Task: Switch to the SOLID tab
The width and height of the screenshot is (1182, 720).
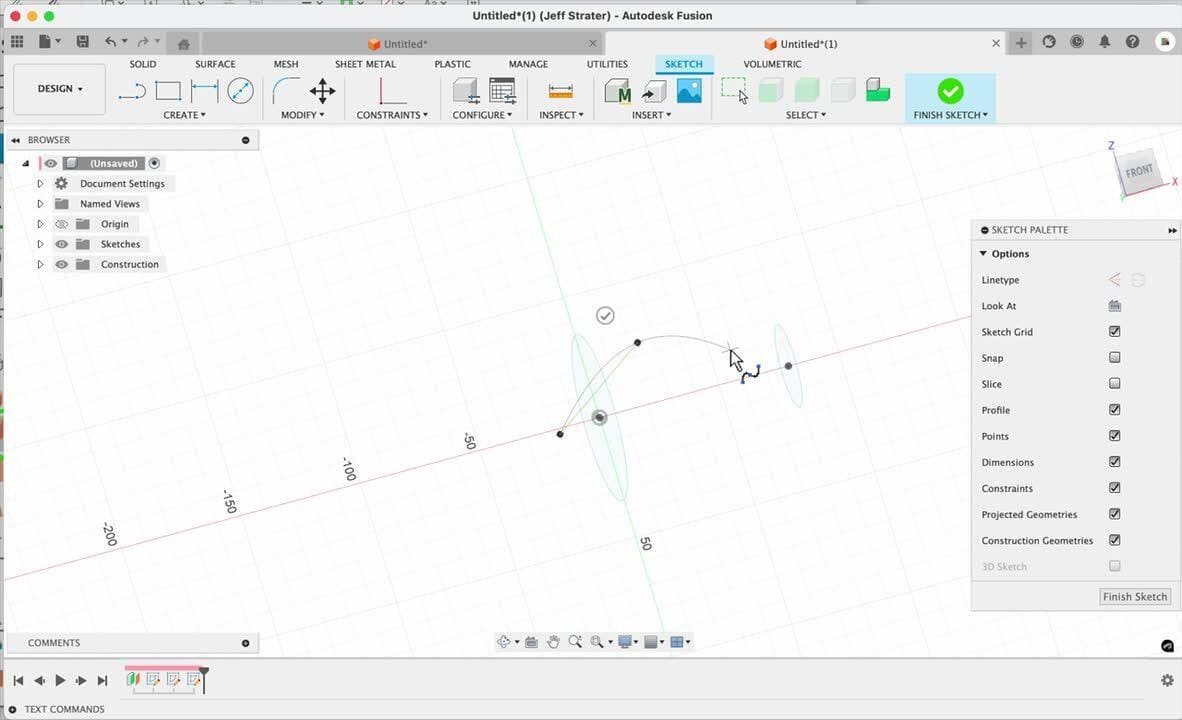Action: (x=142, y=64)
